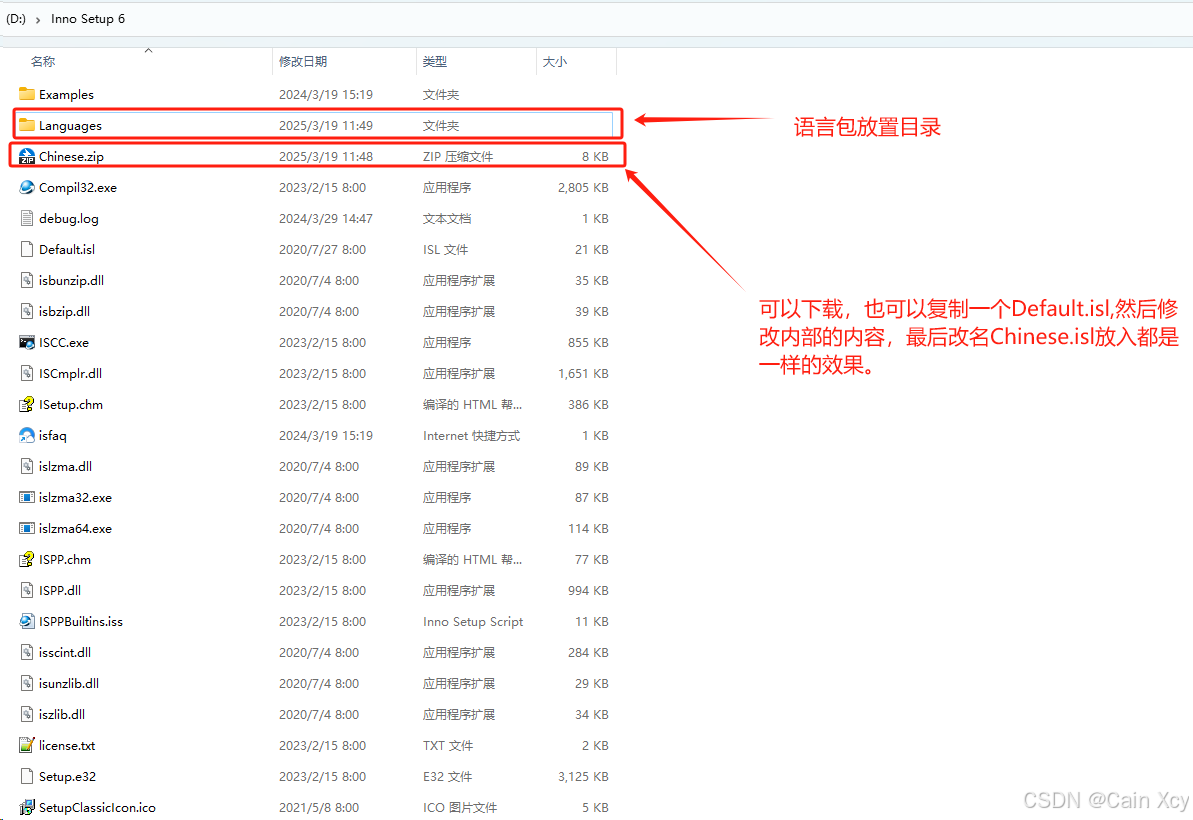Click the sort direction arrow above 名称
The width and height of the screenshot is (1193, 820).
(148, 50)
